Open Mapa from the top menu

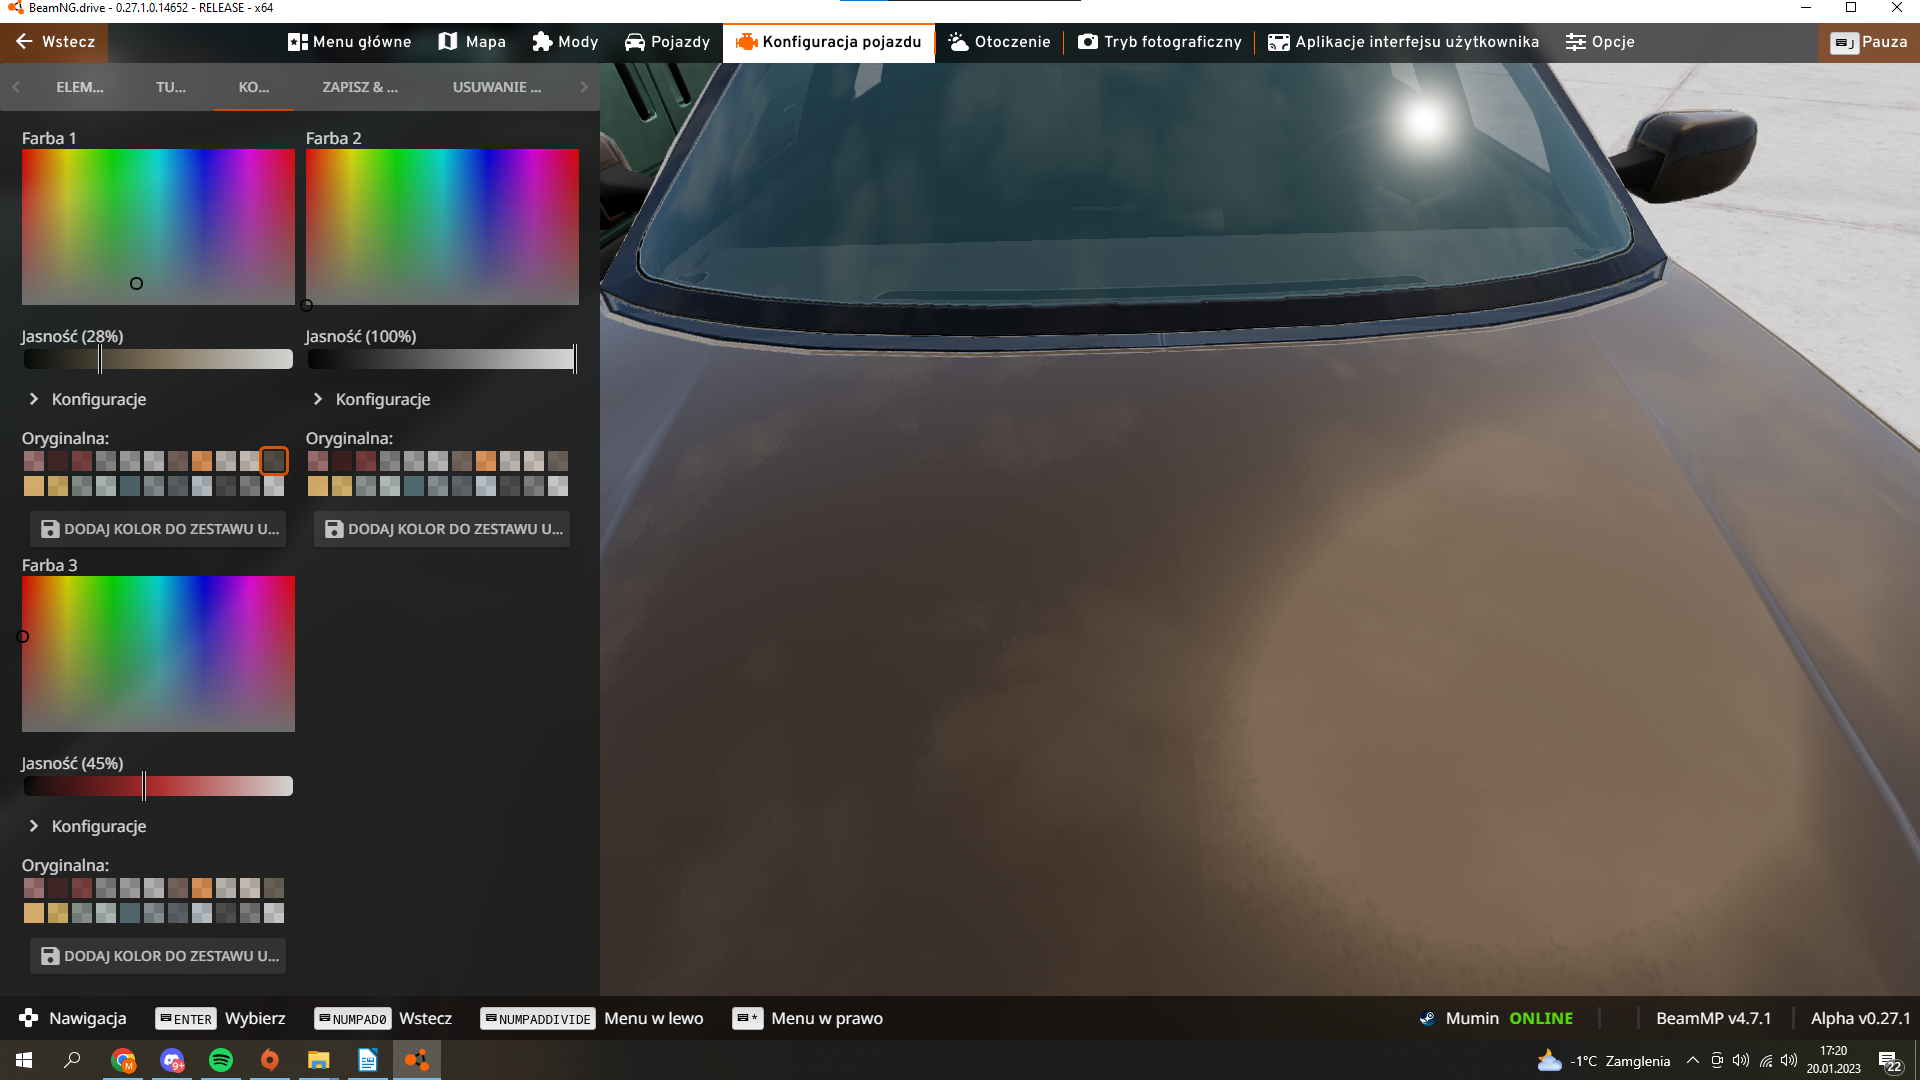472,42
